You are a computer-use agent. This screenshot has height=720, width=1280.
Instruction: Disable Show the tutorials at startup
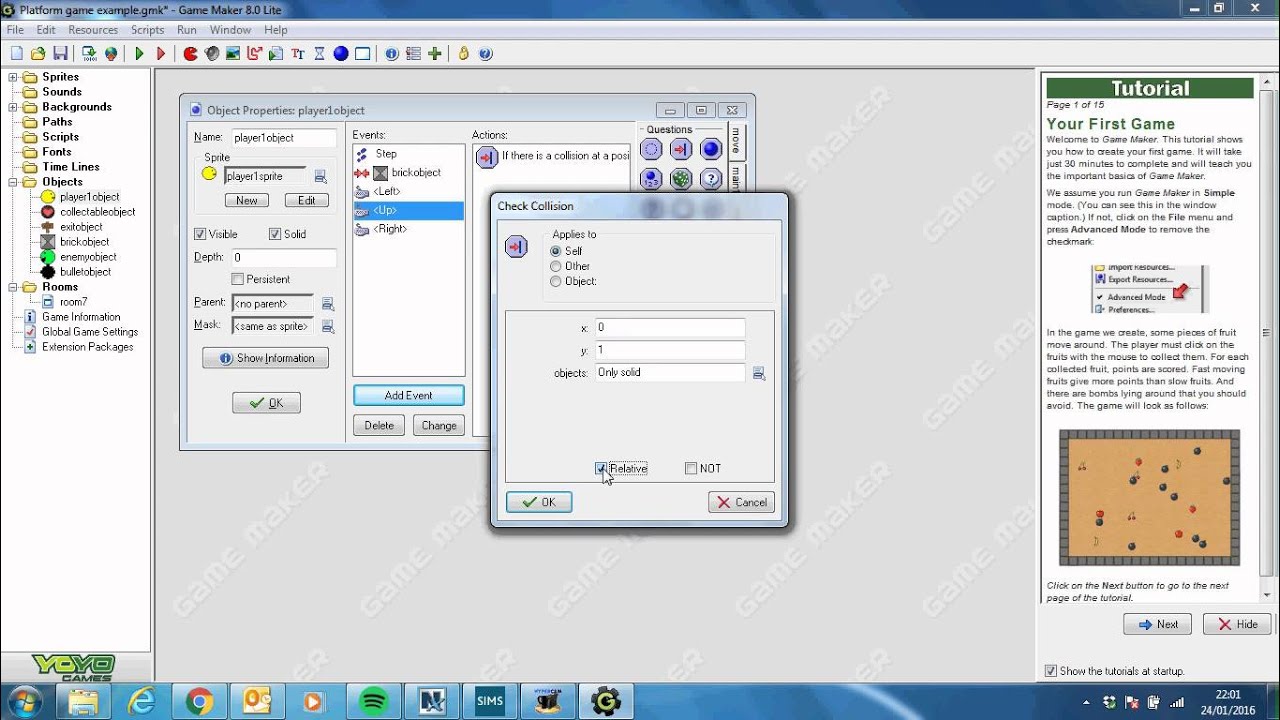tap(1050, 671)
